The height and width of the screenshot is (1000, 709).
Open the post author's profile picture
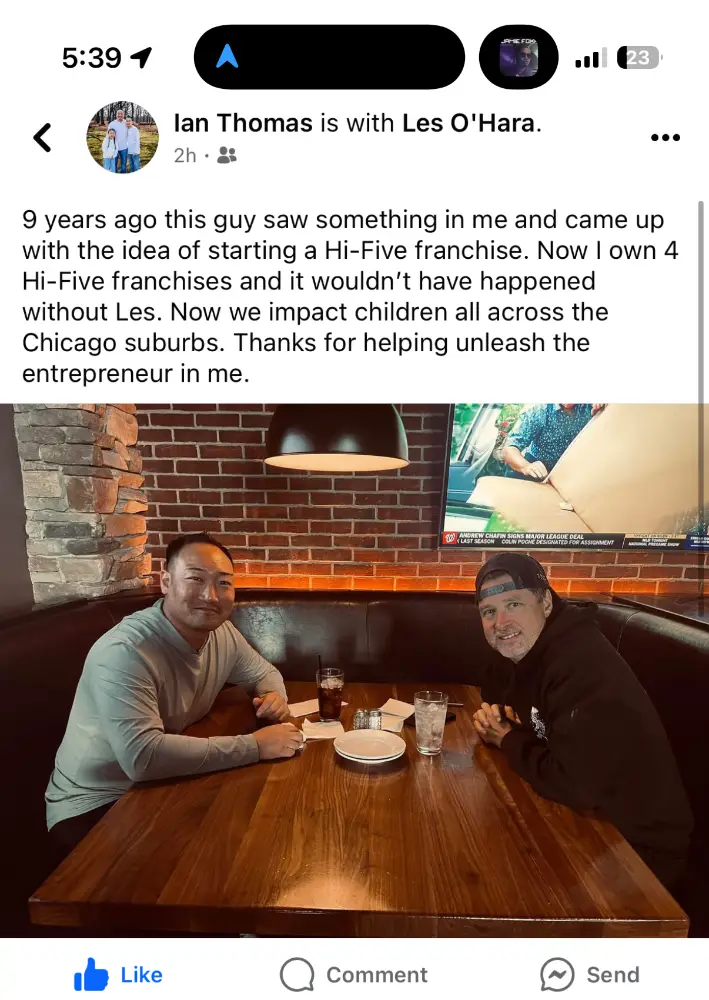tap(122, 137)
